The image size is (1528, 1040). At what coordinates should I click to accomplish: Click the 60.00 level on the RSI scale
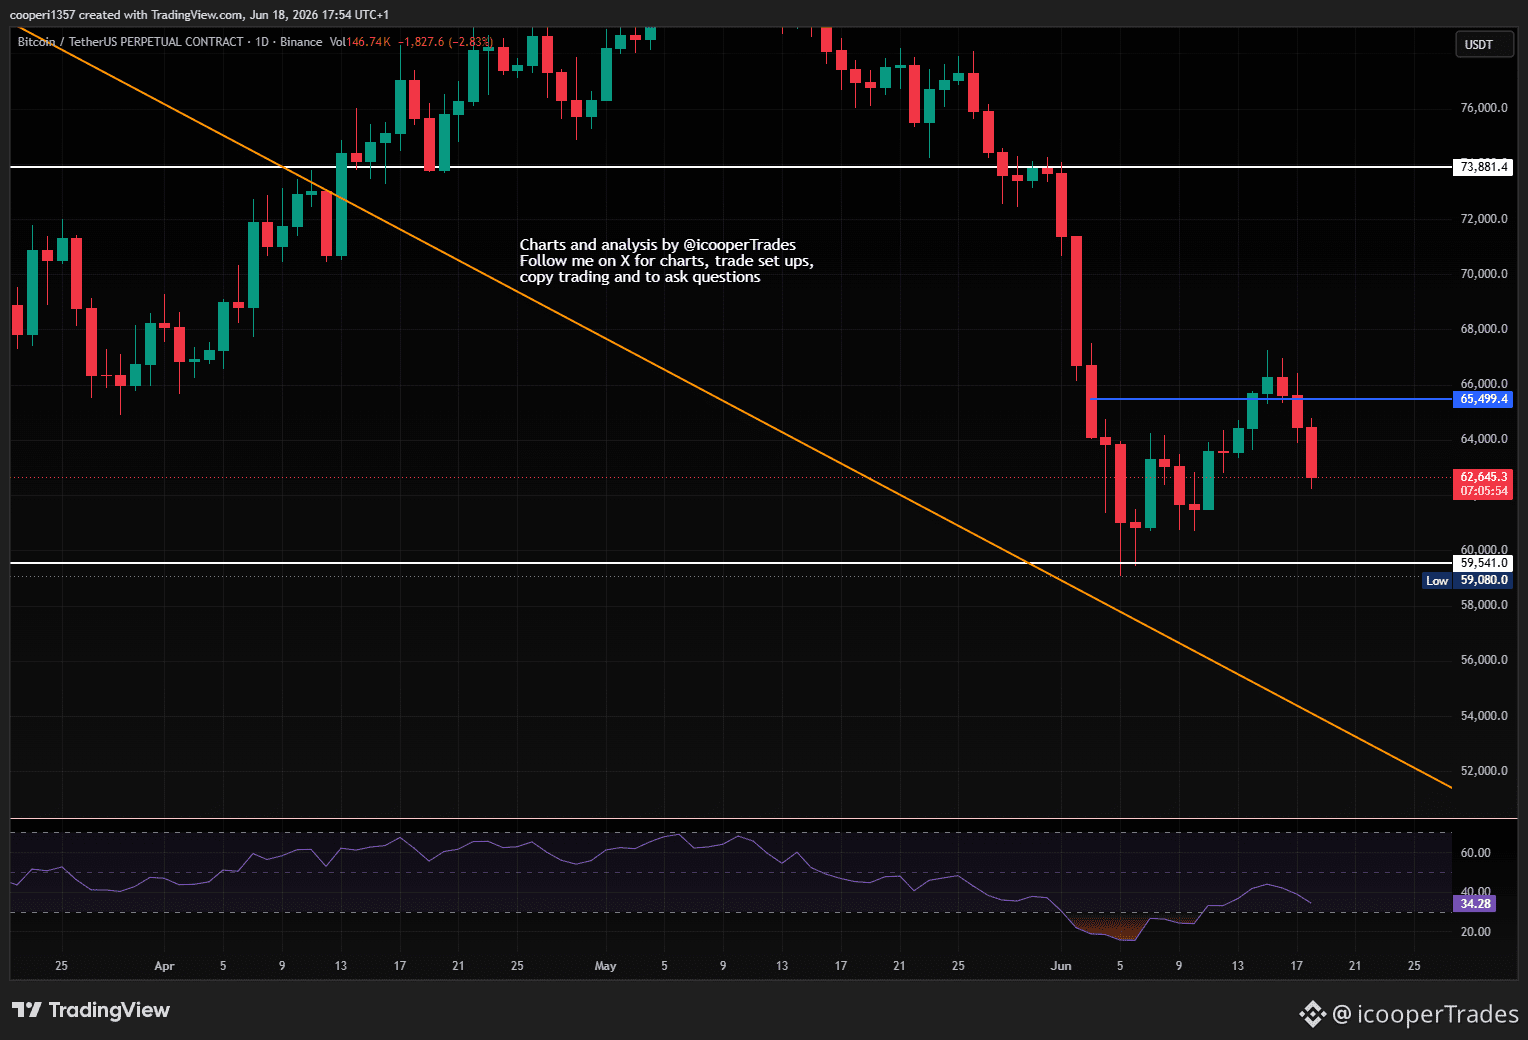click(x=1475, y=853)
